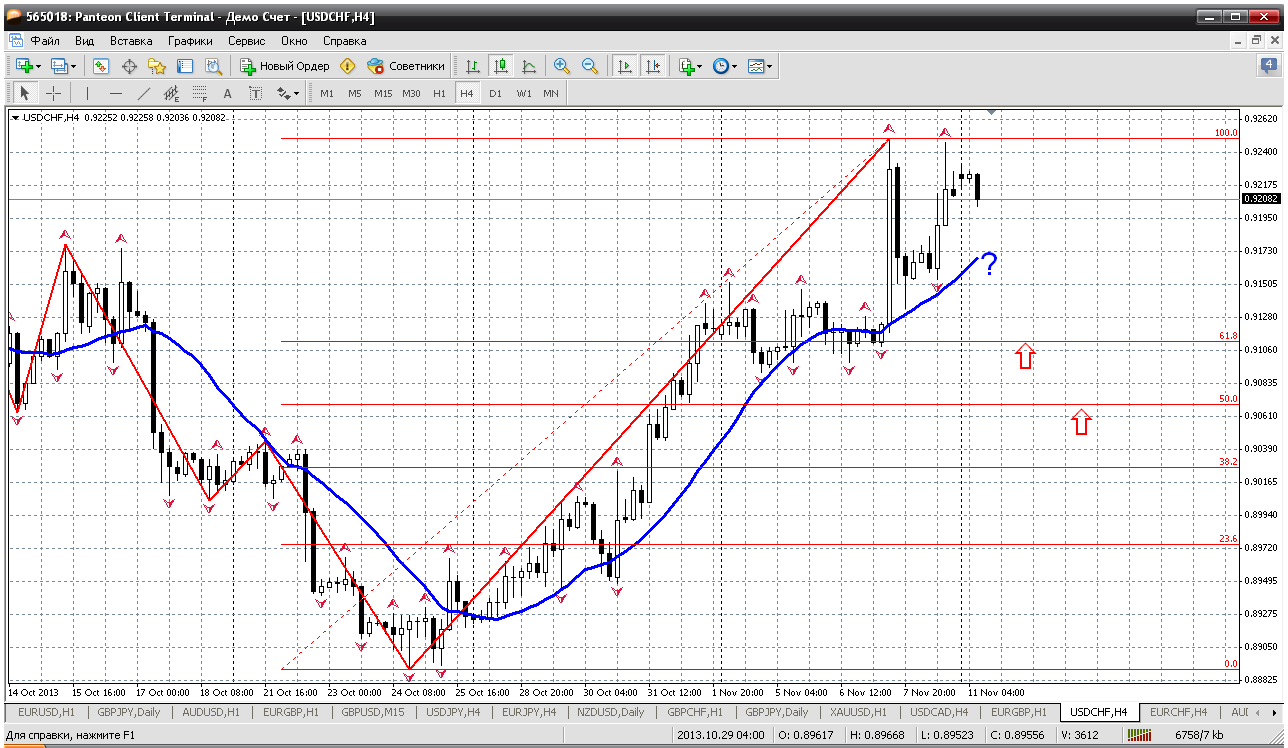1288x748 pixels.
Task: Open the chart templates dropdown
Action: tap(760, 66)
